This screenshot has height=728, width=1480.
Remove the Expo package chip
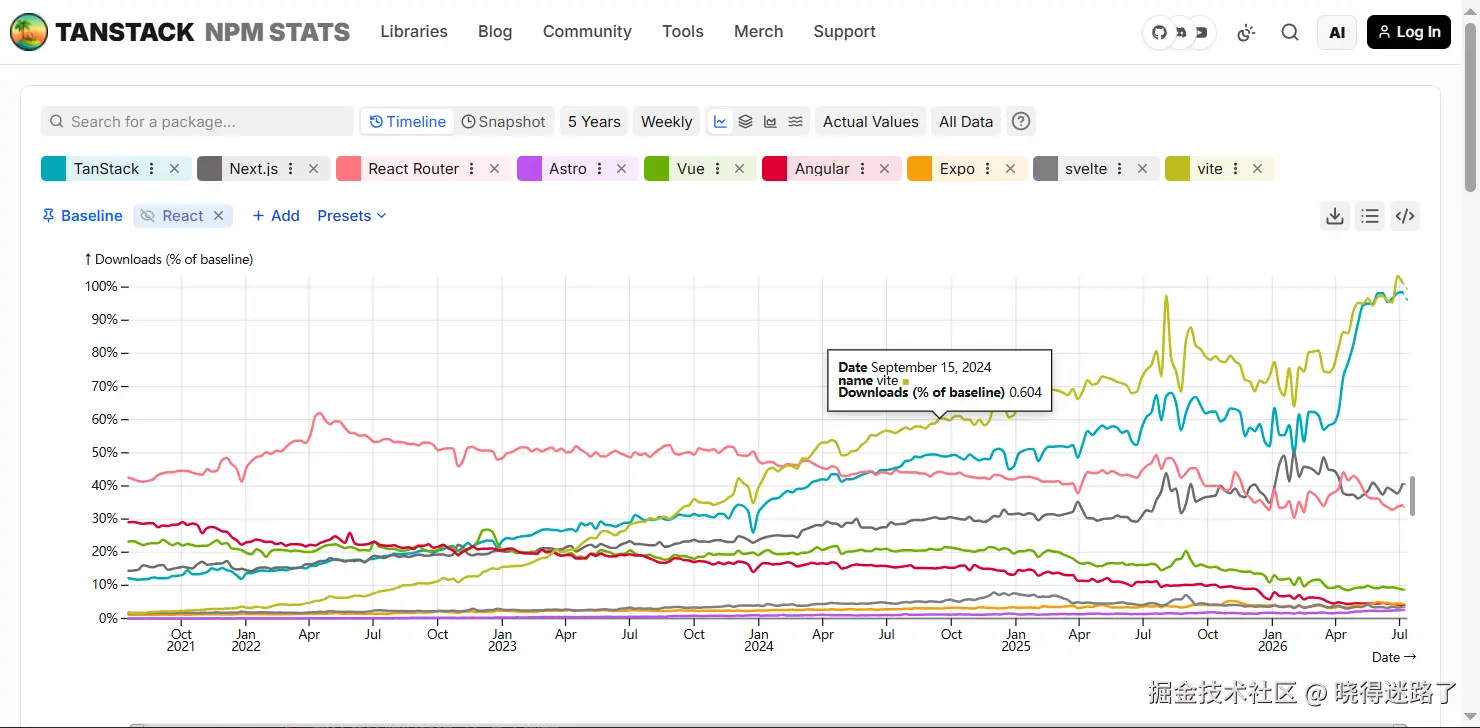1010,169
